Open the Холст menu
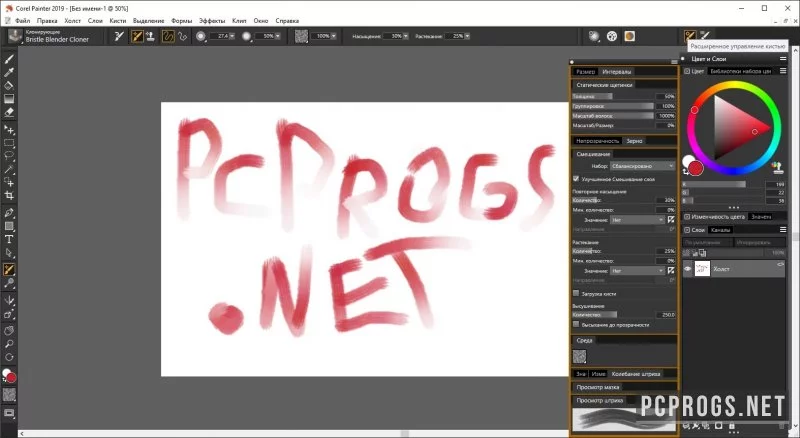This screenshot has width=800, height=438. (72, 21)
